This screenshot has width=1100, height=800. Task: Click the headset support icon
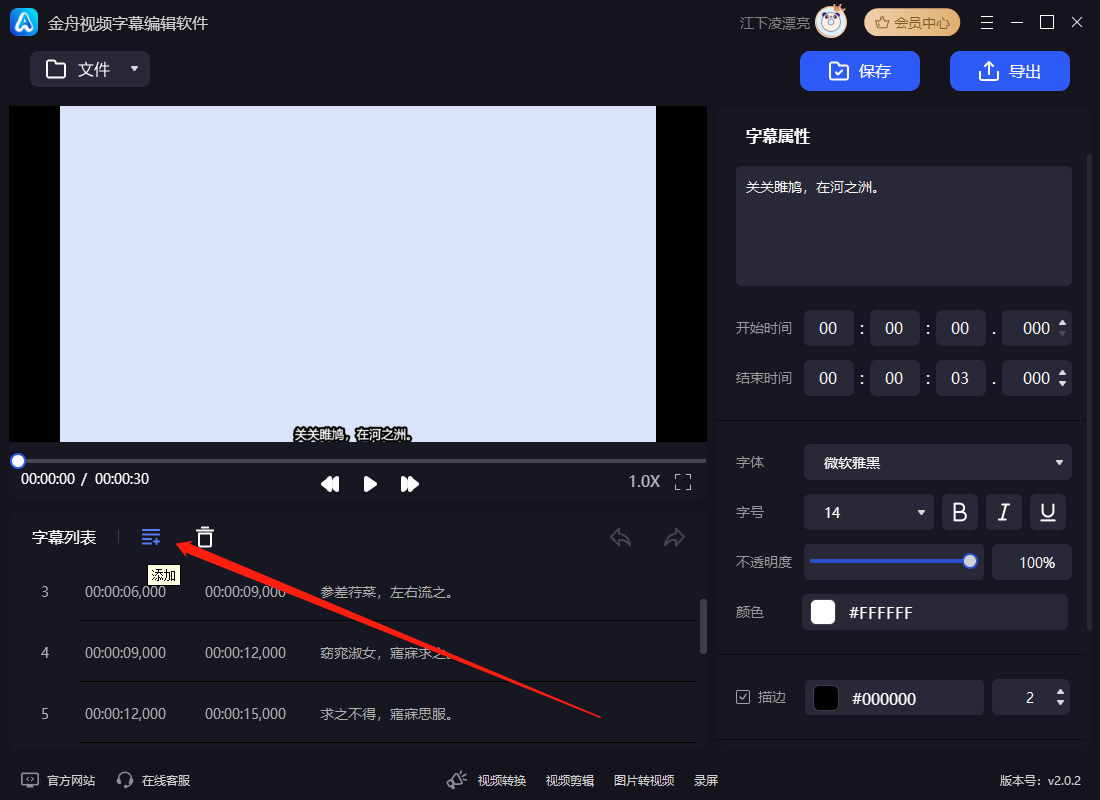(x=125, y=780)
